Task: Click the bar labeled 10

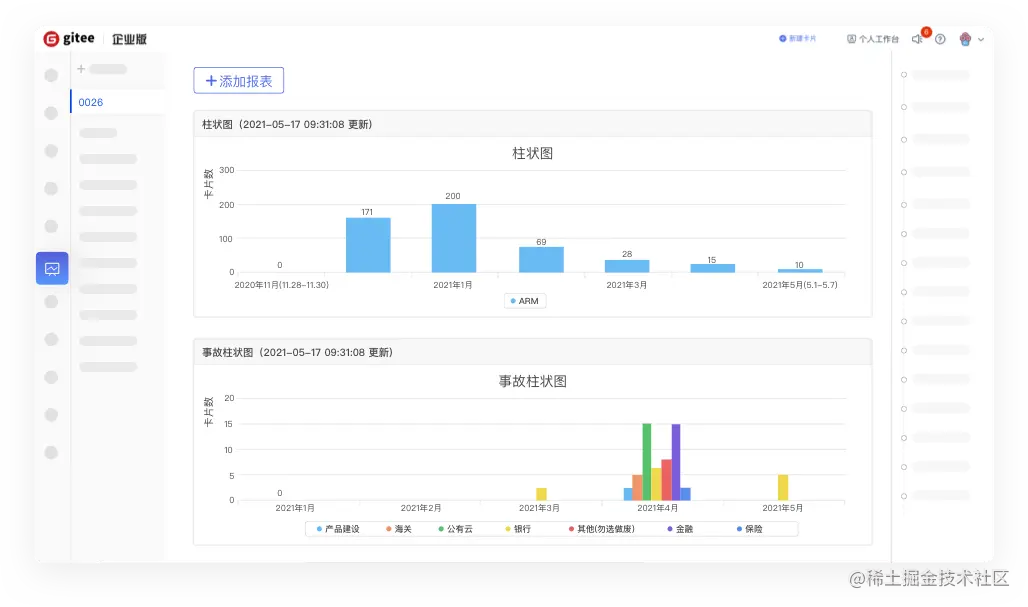Action: [800, 270]
